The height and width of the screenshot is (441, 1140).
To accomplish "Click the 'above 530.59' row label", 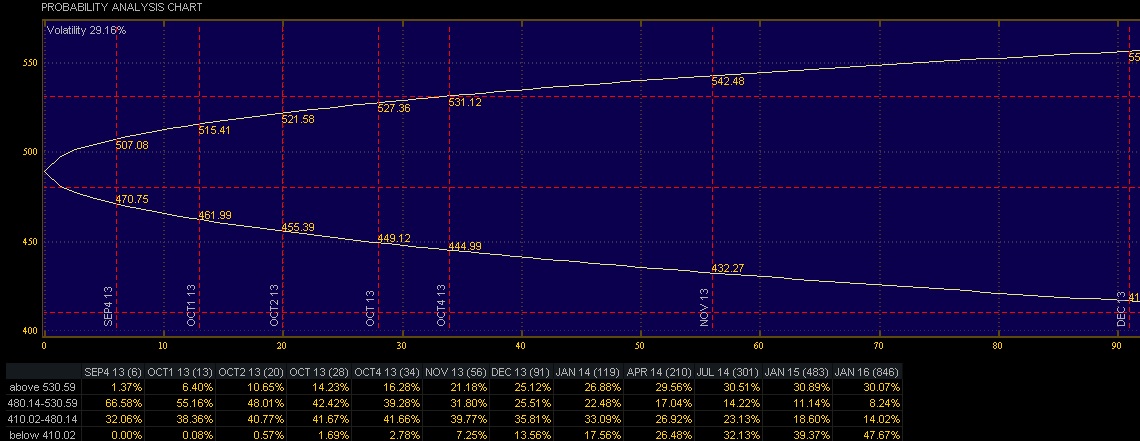I will (37, 388).
